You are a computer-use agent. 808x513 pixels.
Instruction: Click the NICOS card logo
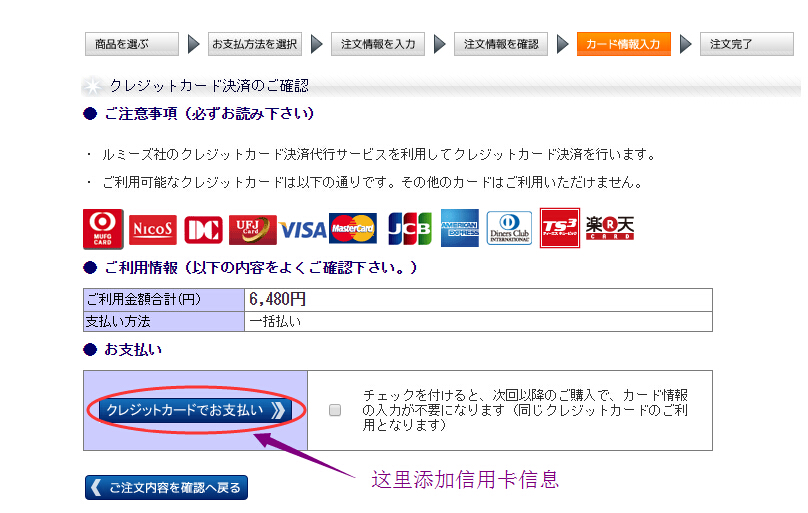[x=152, y=230]
